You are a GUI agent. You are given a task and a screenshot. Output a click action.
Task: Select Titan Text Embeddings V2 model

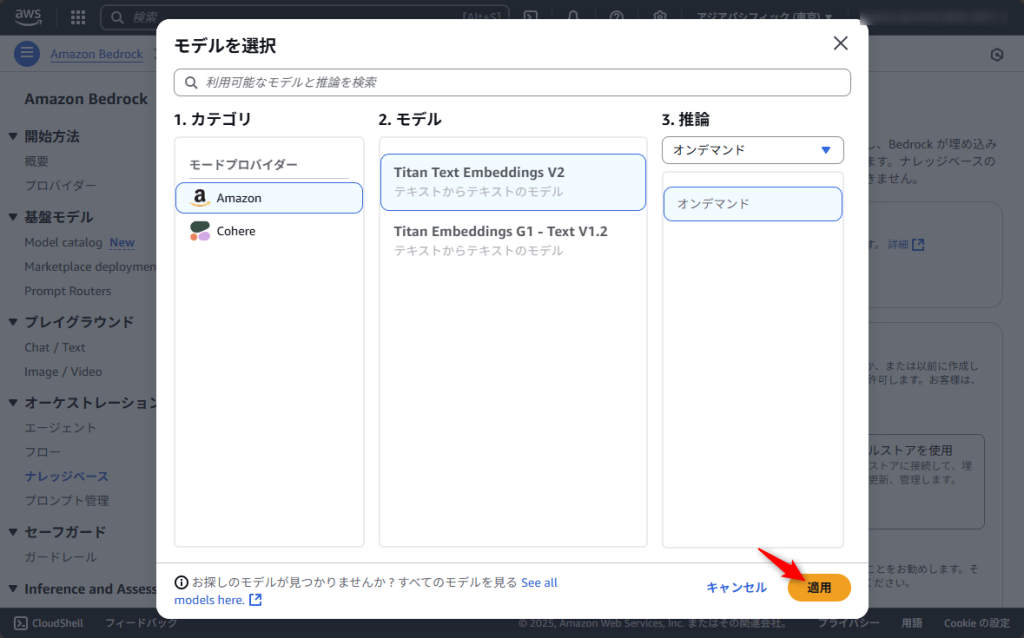tap(513, 182)
